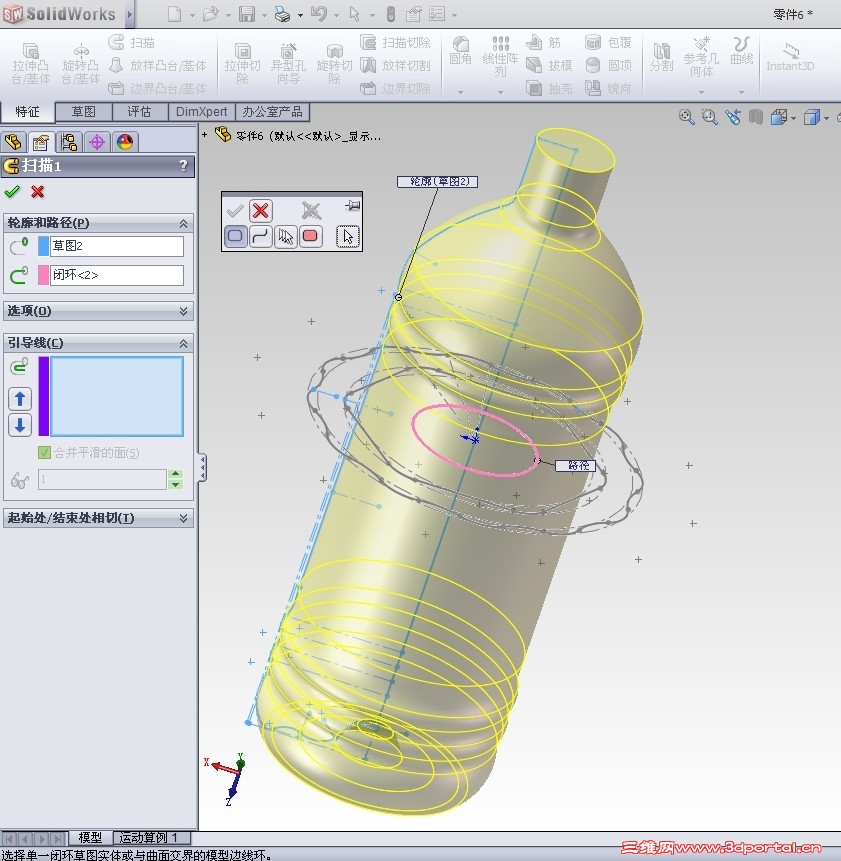The width and height of the screenshot is (841, 861).
Task: Choose the 圆顶 dome tool
Action: (x=608, y=65)
